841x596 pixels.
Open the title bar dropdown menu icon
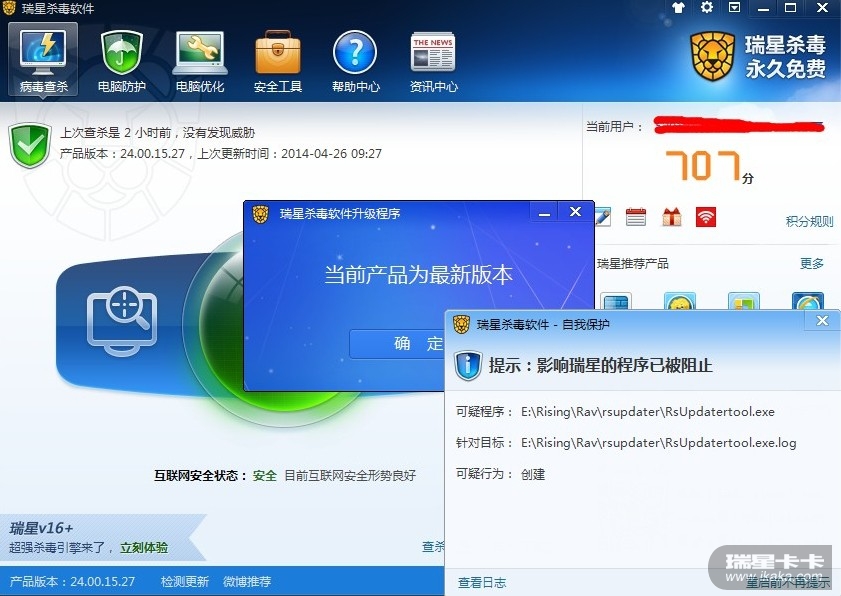pos(734,8)
